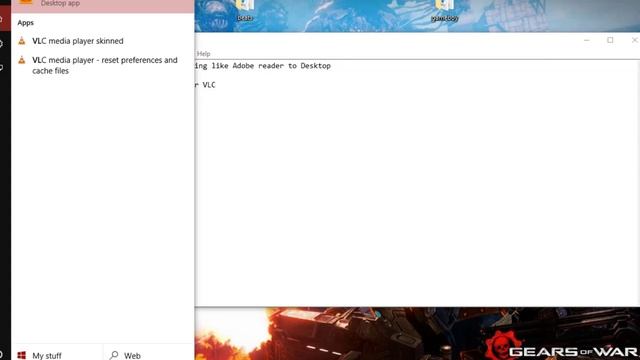Click the VLC cone icon beside reset preferences result
The image size is (640, 360).
click(22, 60)
